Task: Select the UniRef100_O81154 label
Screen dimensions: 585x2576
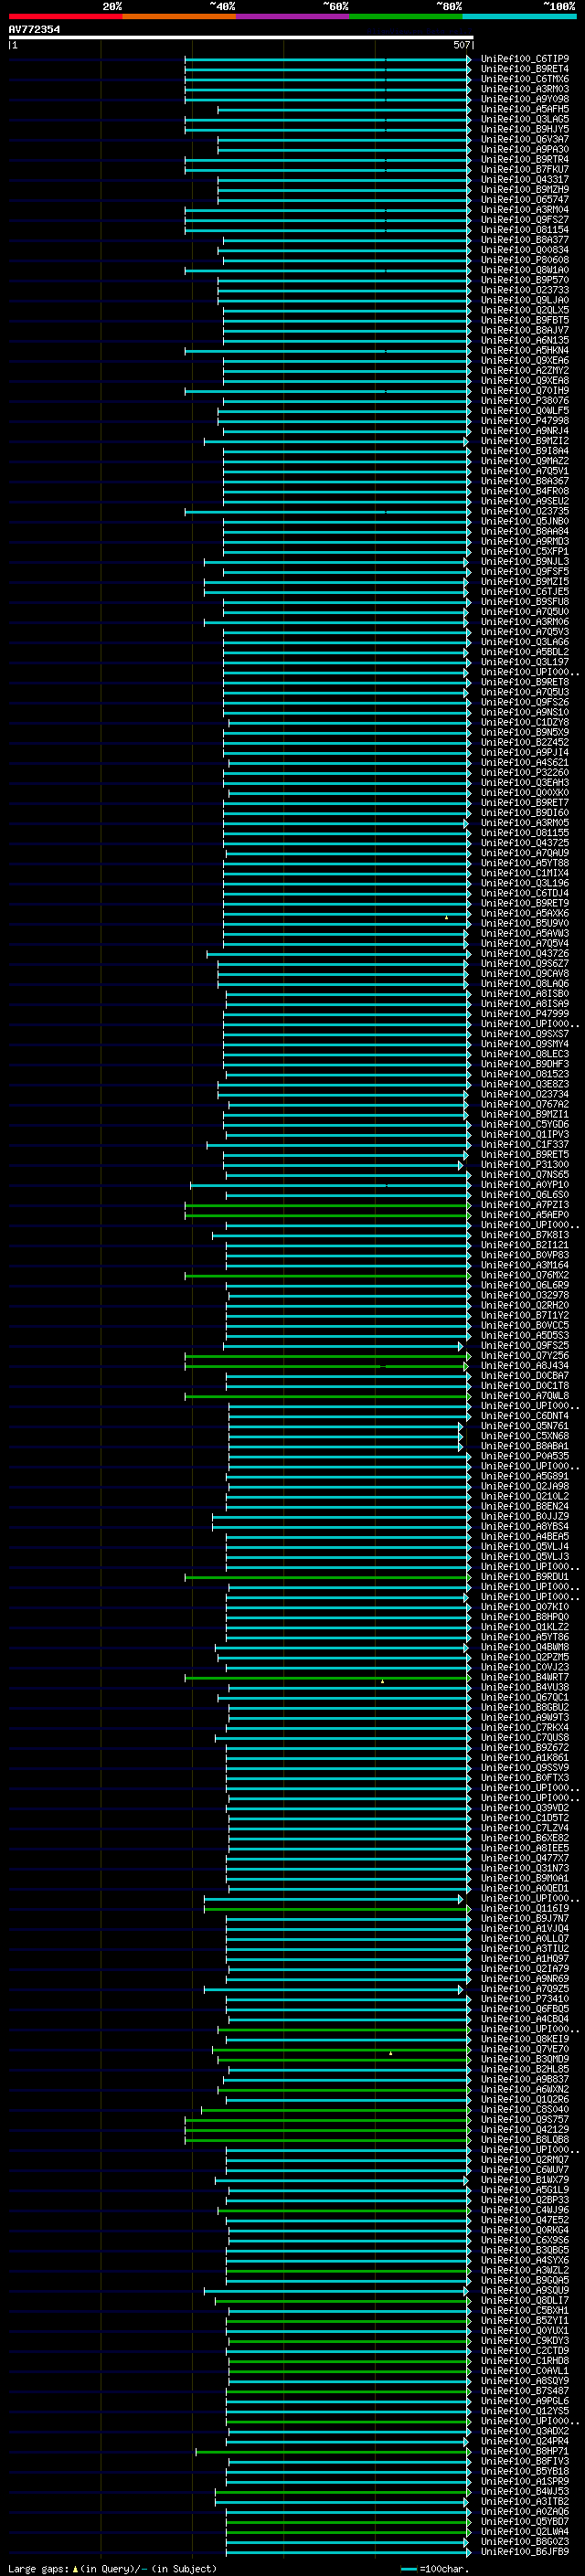Action: (524, 230)
